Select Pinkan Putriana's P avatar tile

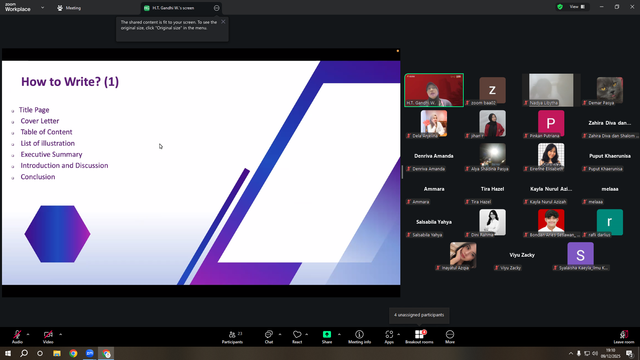pos(551,123)
